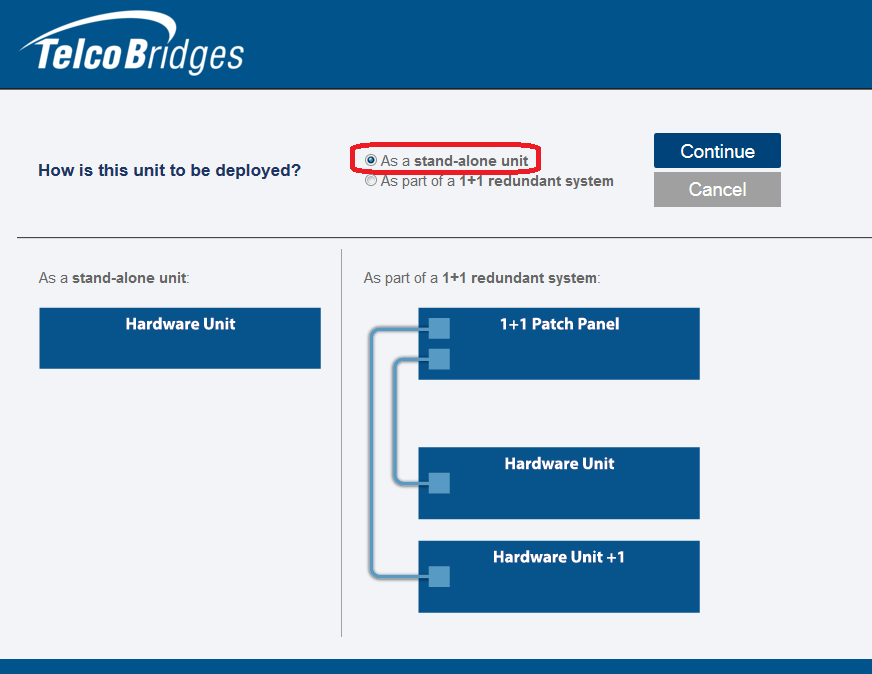Click 'As part of a 1+1 redundant system:' heading
Viewport: 872px width, 674px height.
click(x=481, y=277)
